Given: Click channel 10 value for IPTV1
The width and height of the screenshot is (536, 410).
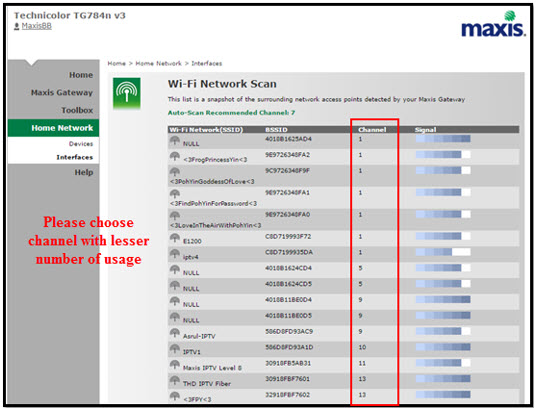Looking at the screenshot, I should (362, 347).
